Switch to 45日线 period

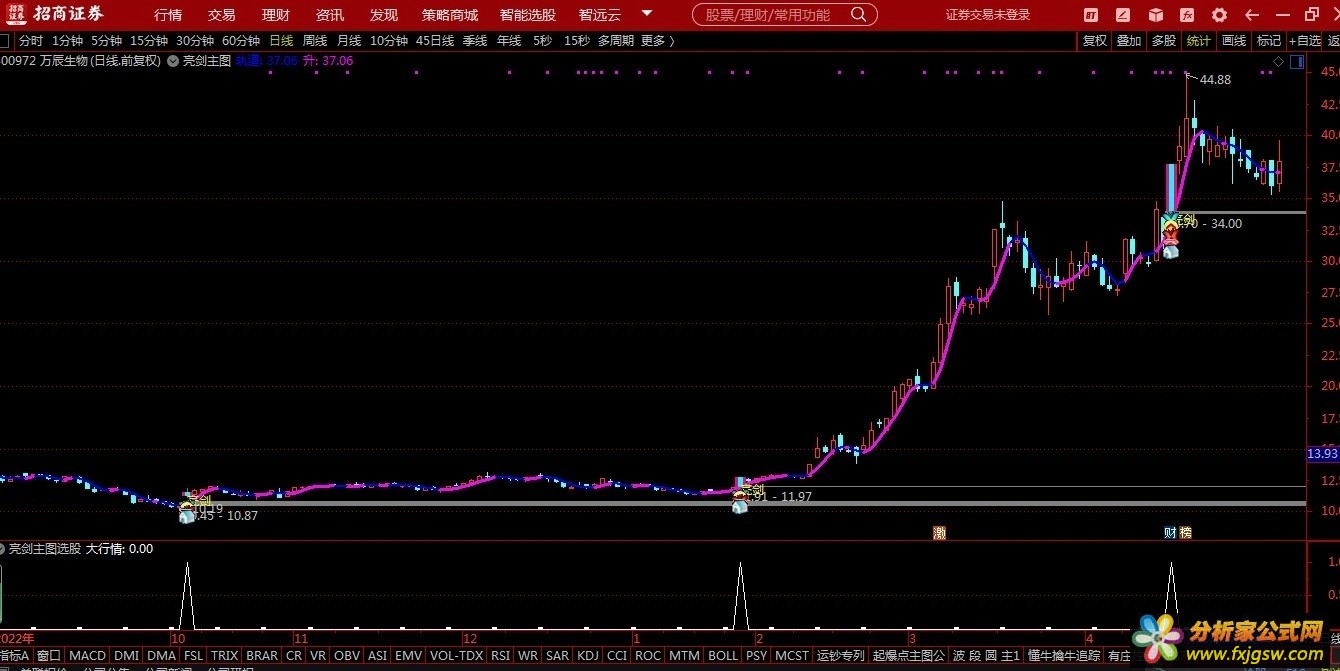click(435, 41)
